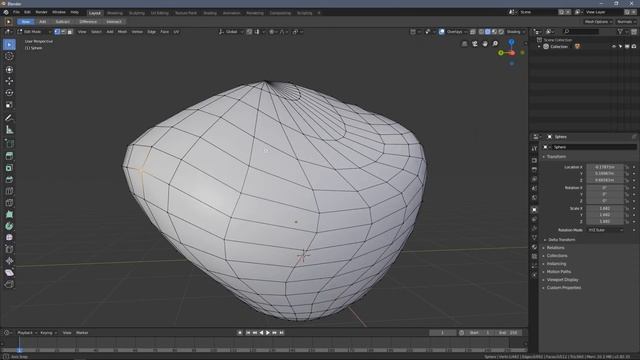Viewport: 640px width, 360px height.
Task: Open Global transform orientation dropdown
Action: 231,32
